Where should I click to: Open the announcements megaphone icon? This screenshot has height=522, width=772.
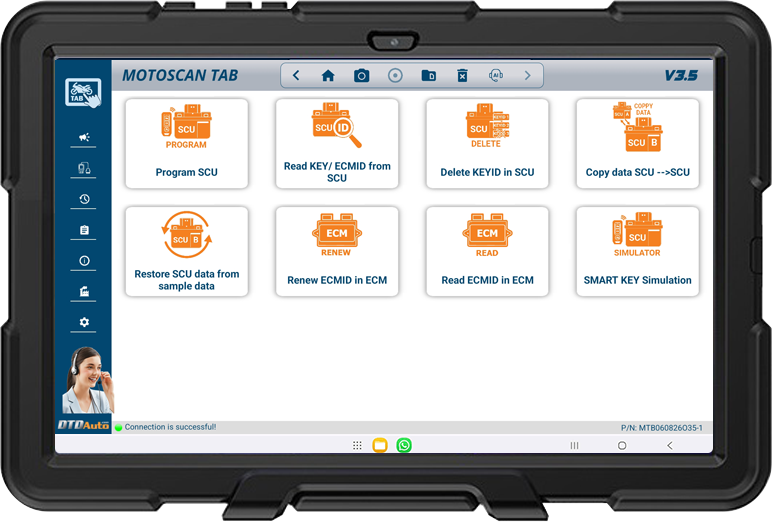point(84,137)
